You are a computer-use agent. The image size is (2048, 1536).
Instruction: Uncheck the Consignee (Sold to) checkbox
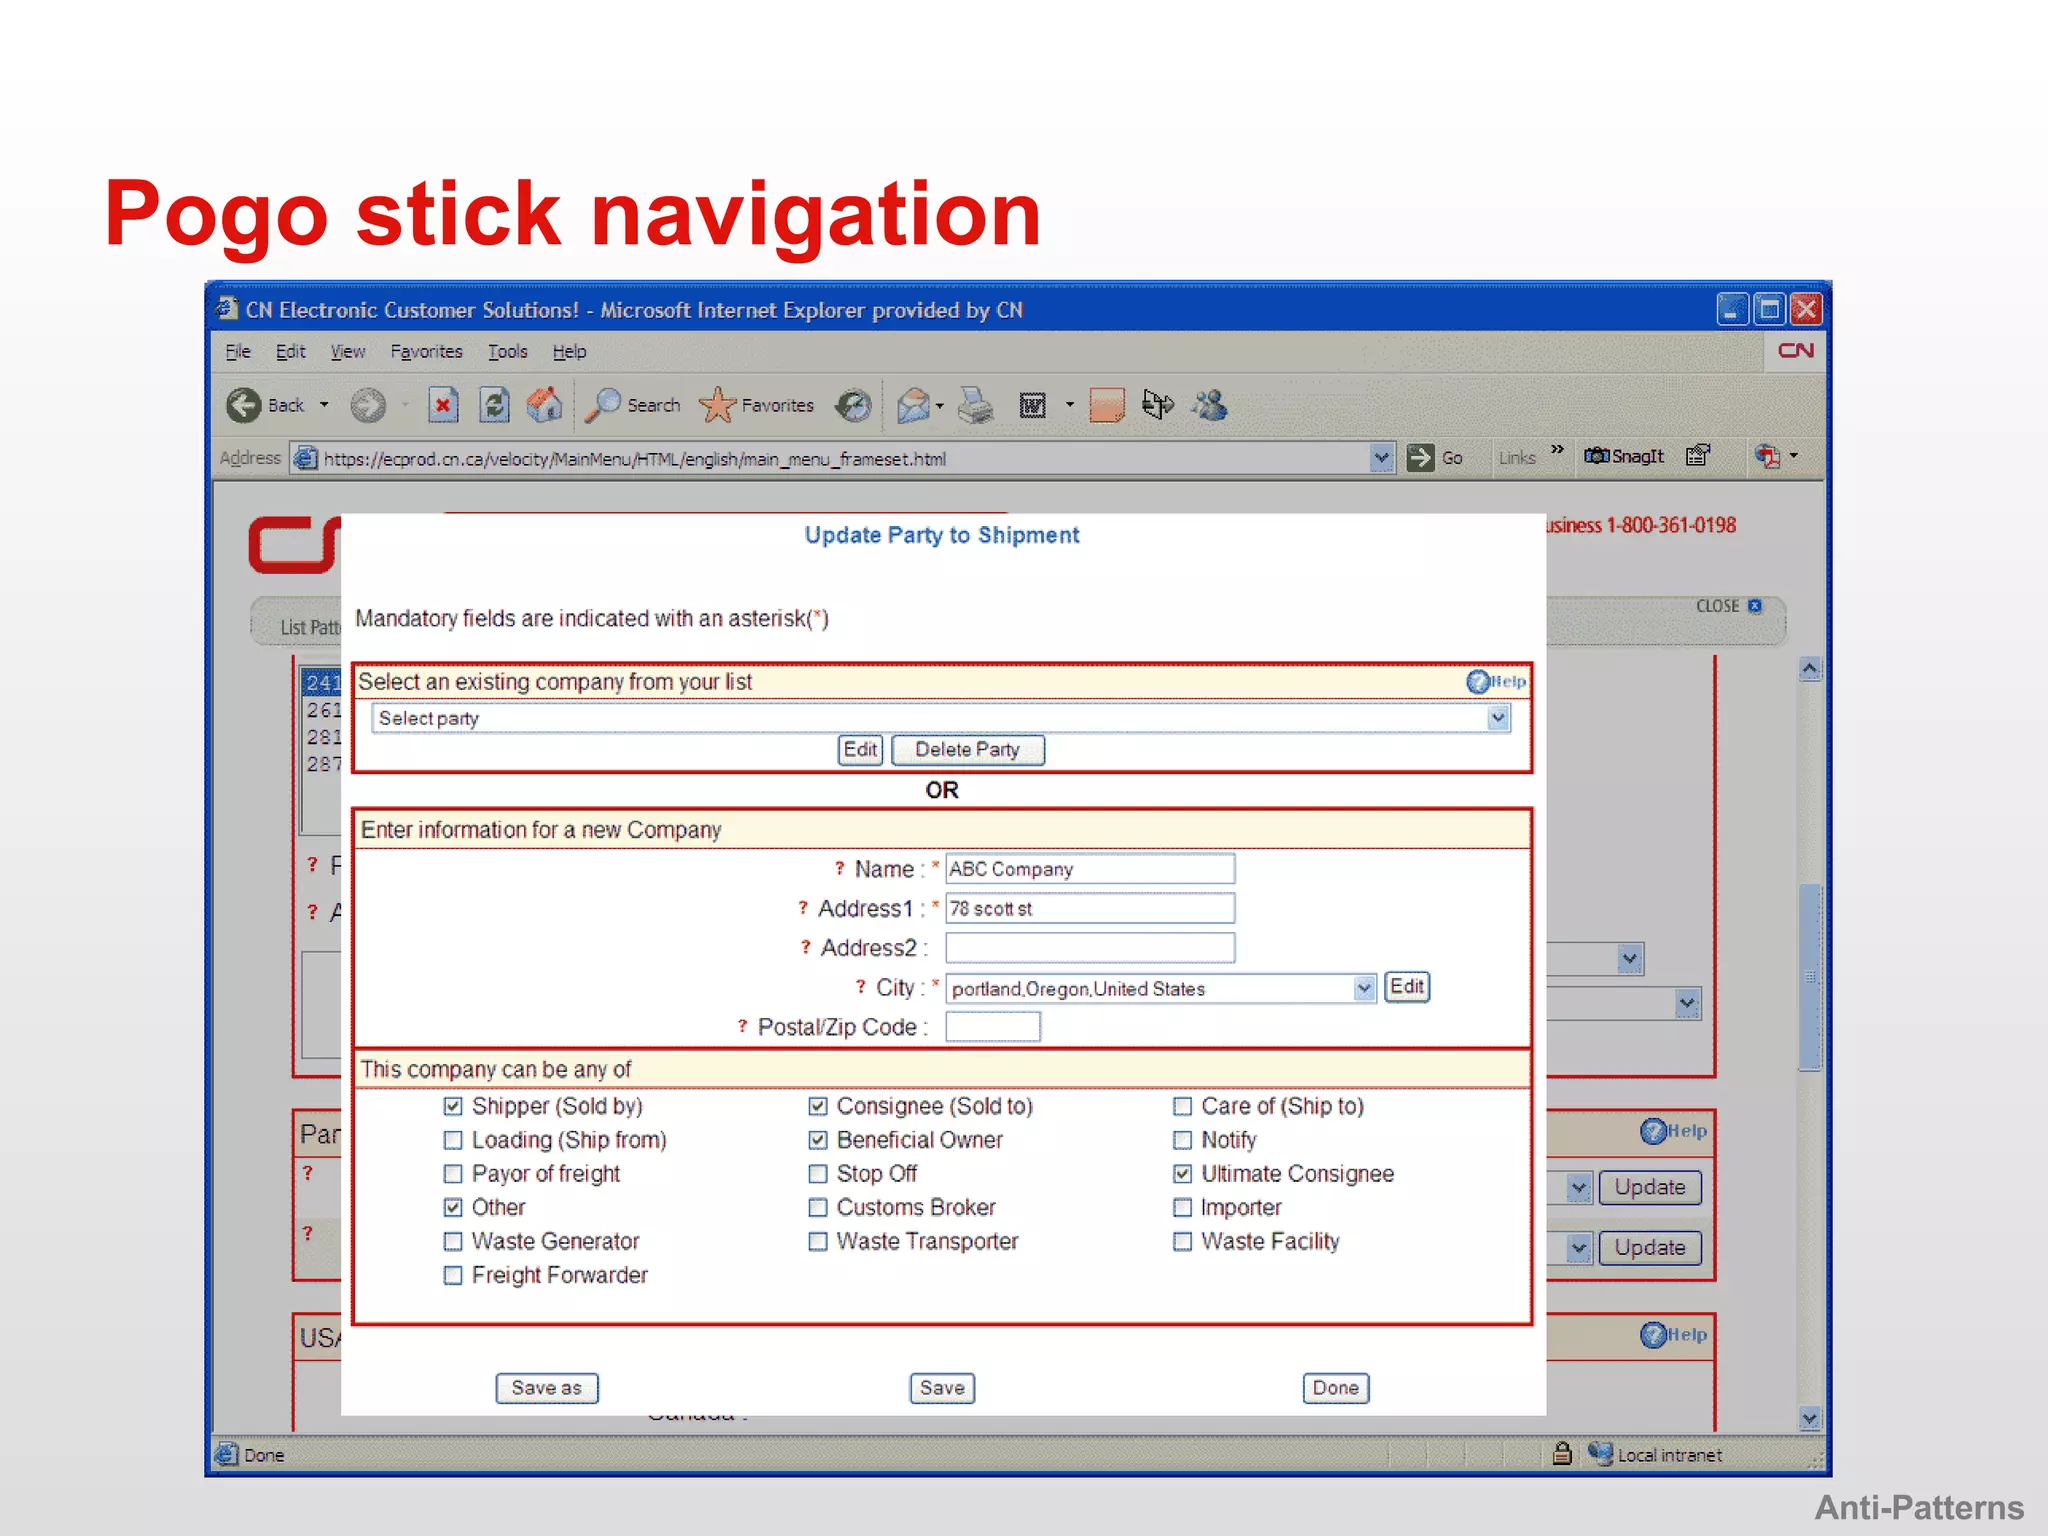(x=818, y=1106)
